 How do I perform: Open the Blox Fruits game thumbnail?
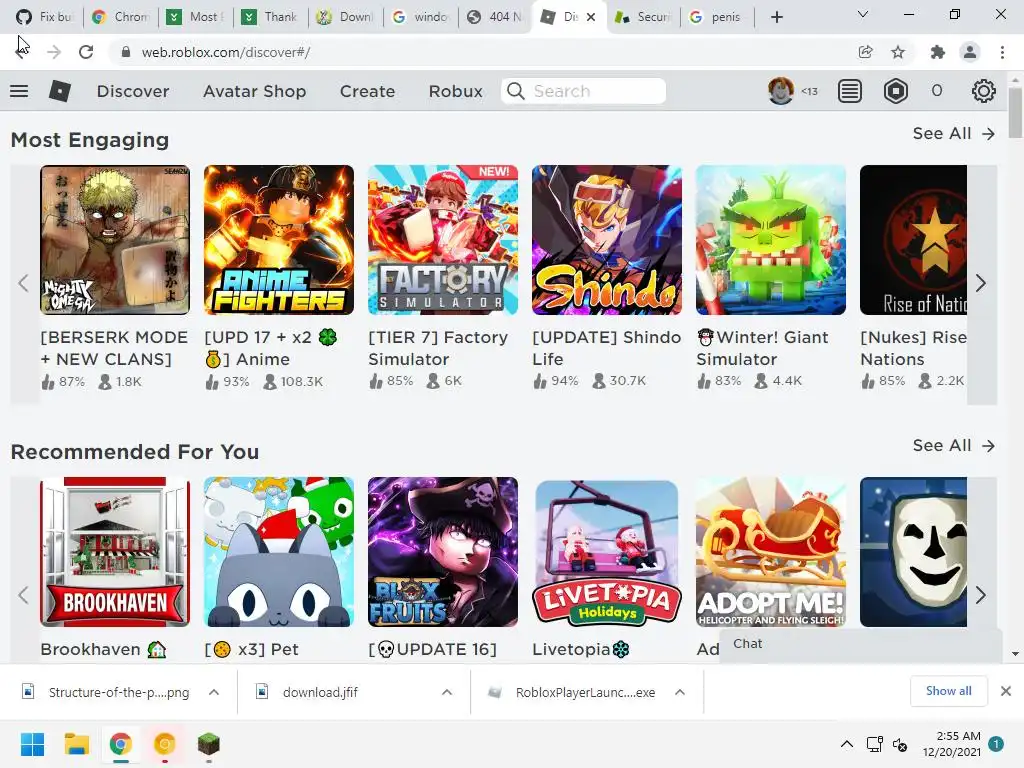coord(443,552)
